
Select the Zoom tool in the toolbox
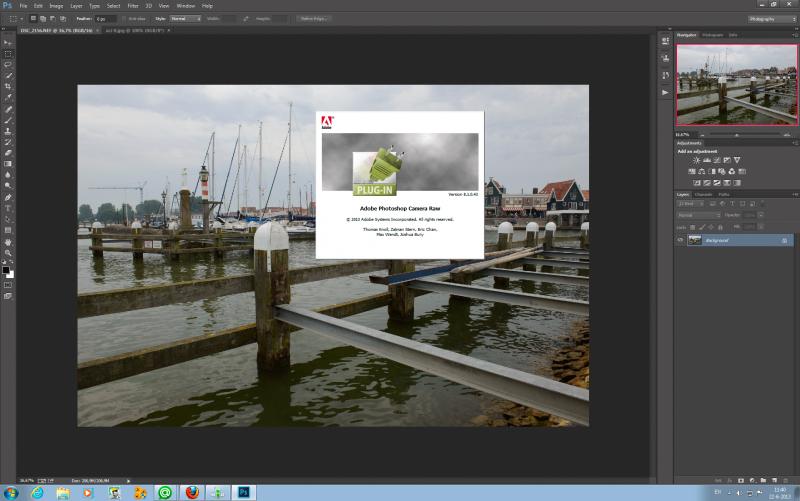click(x=8, y=253)
